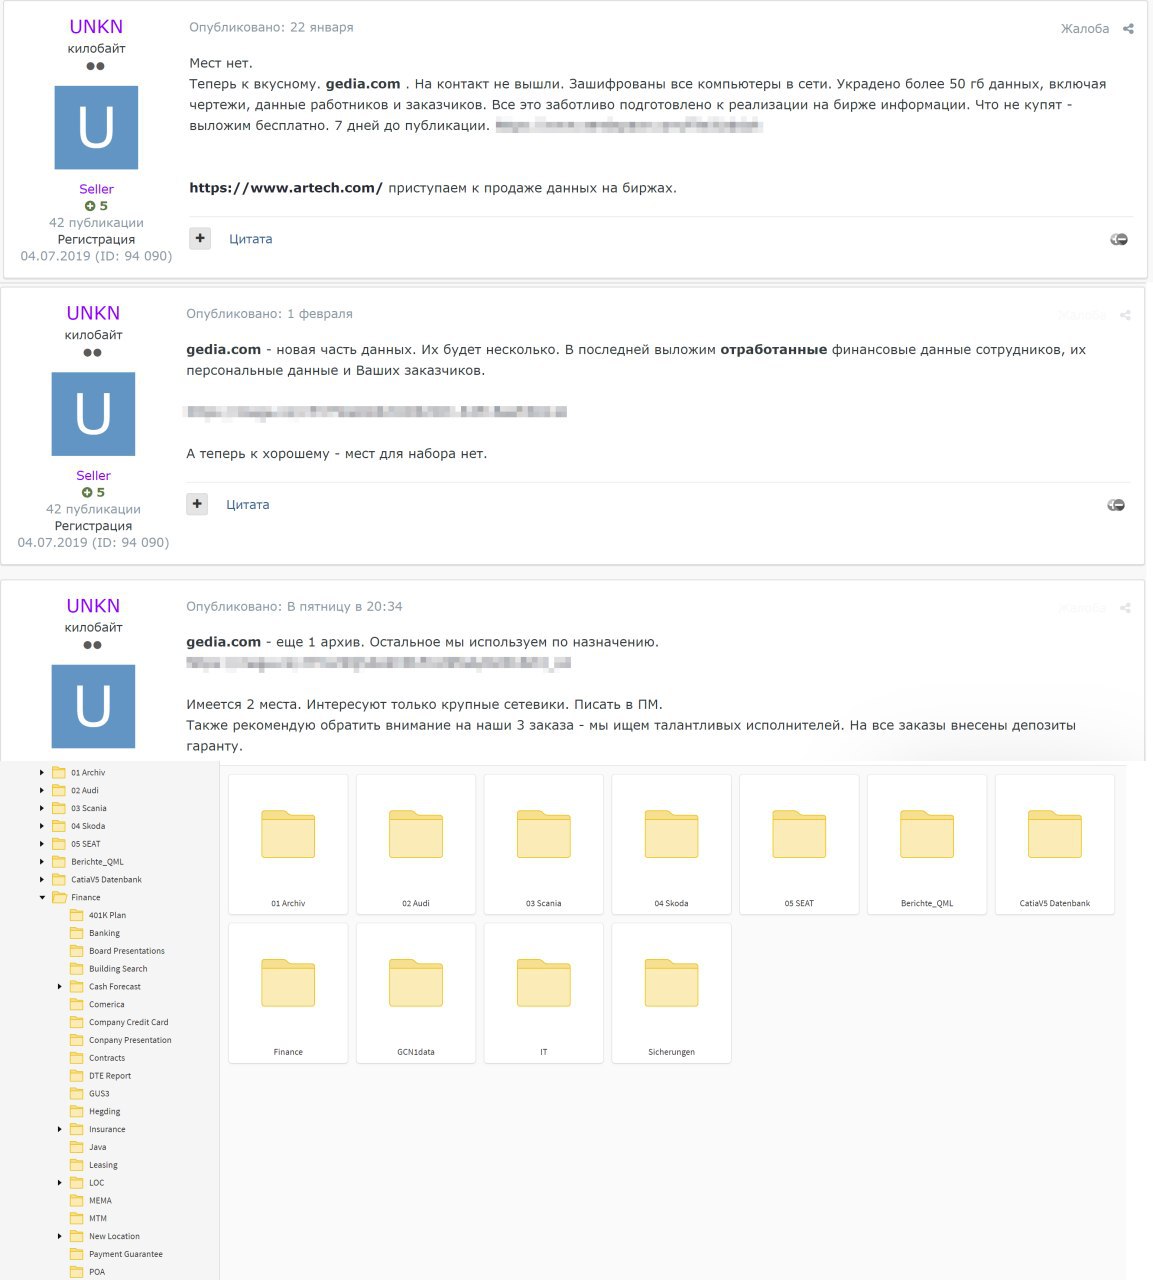Expand the 01 Archiv tree node arrow
The height and width of the screenshot is (1280, 1153).
(42, 773)
